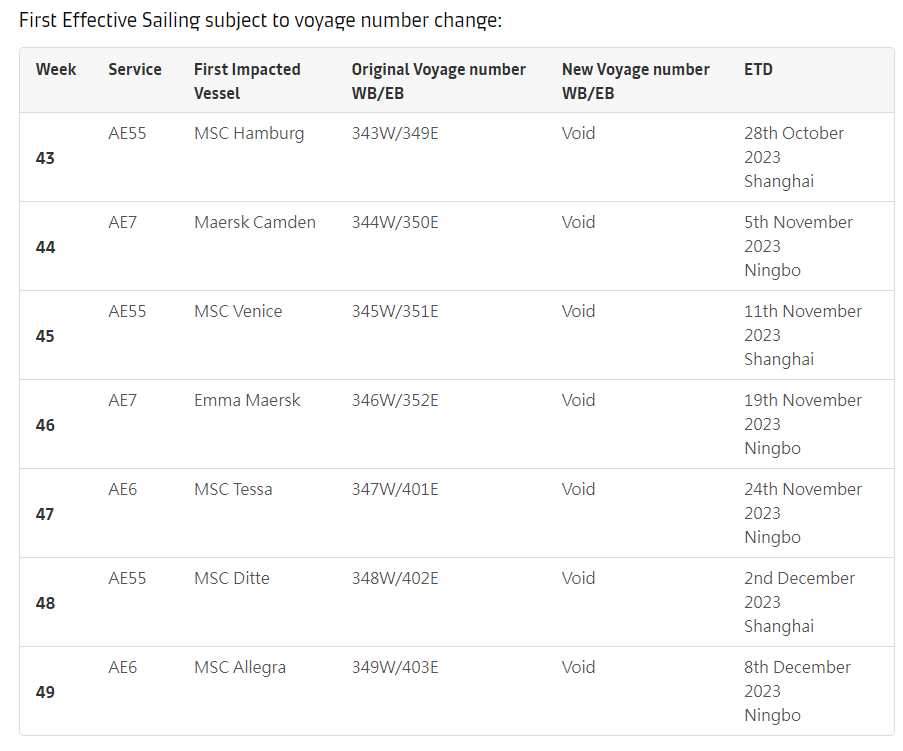Click the Maersk Camden vessel name

(255, 222)
